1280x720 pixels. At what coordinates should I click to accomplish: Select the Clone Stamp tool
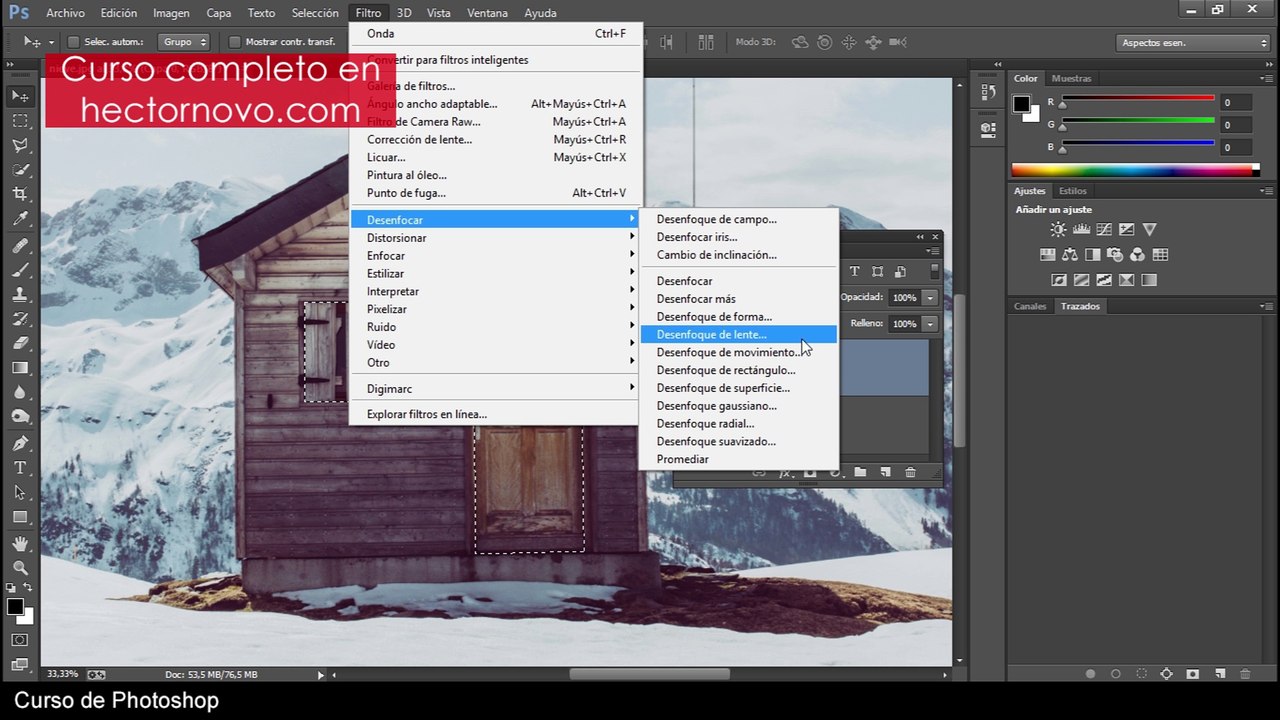pyautogui.click(x=20, y=295)
